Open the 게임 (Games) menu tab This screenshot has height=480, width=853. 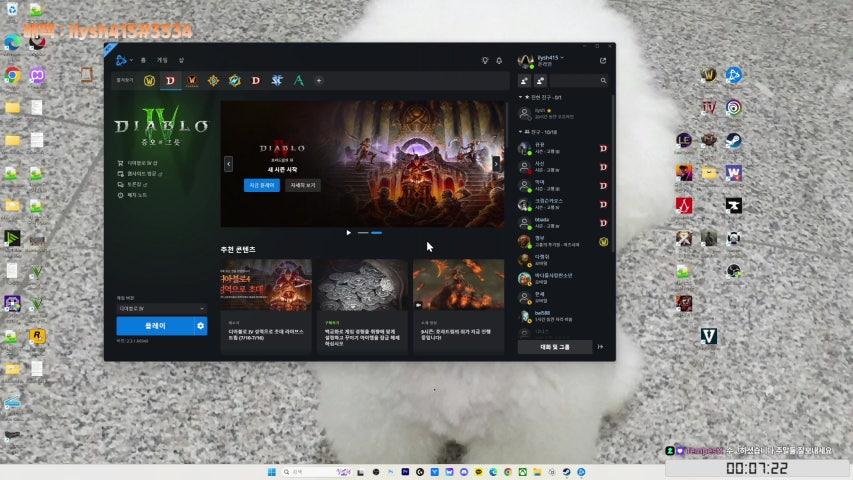[162, 60]
